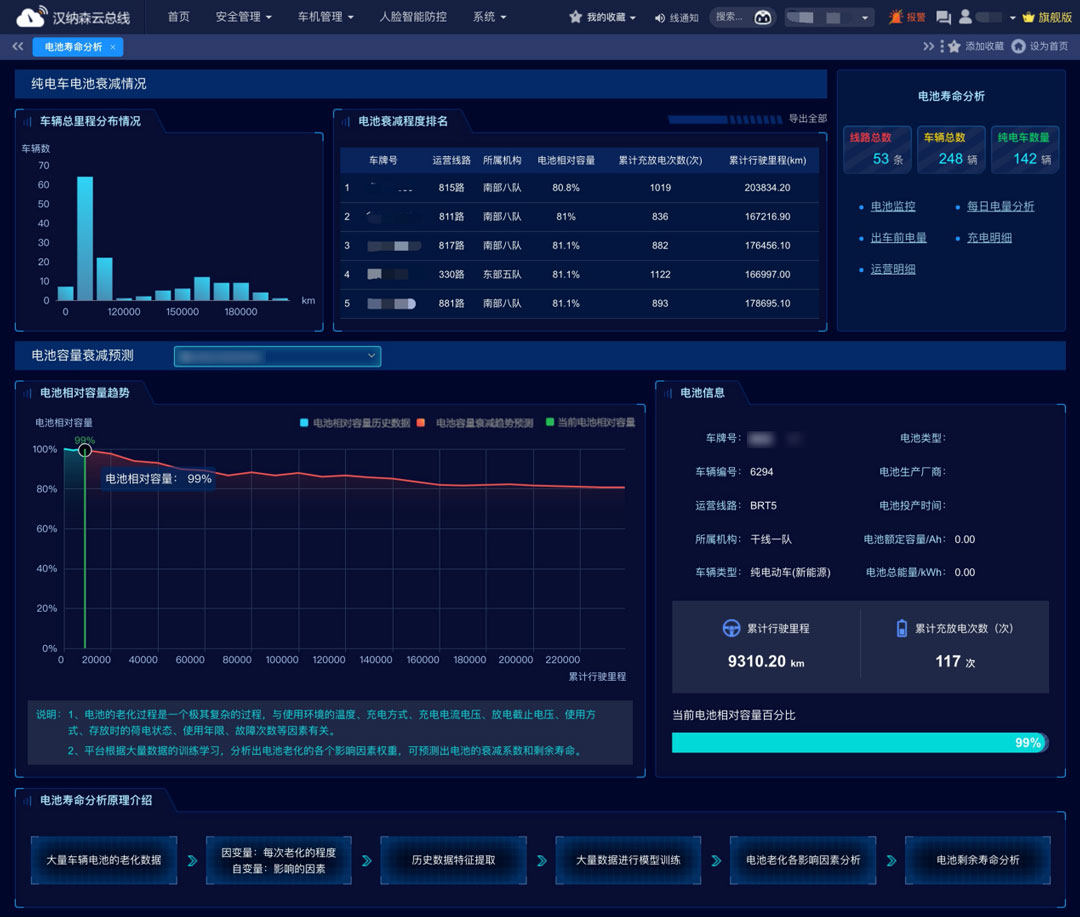Viewport: 1080px width, 917px height.
Task: Expand the 系统 menu
Action: 489,17
